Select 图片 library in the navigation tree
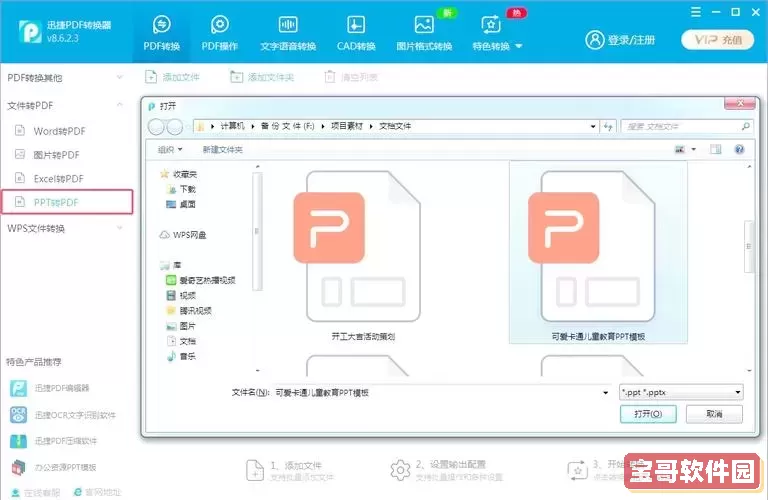Image resolution: width=768 pixels, height=500 pixels. pos(181,326)
